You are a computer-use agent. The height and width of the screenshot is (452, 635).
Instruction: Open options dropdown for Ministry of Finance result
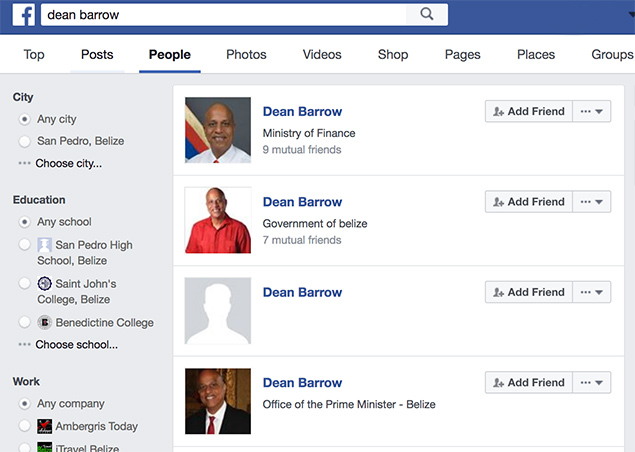click(592, 111)
